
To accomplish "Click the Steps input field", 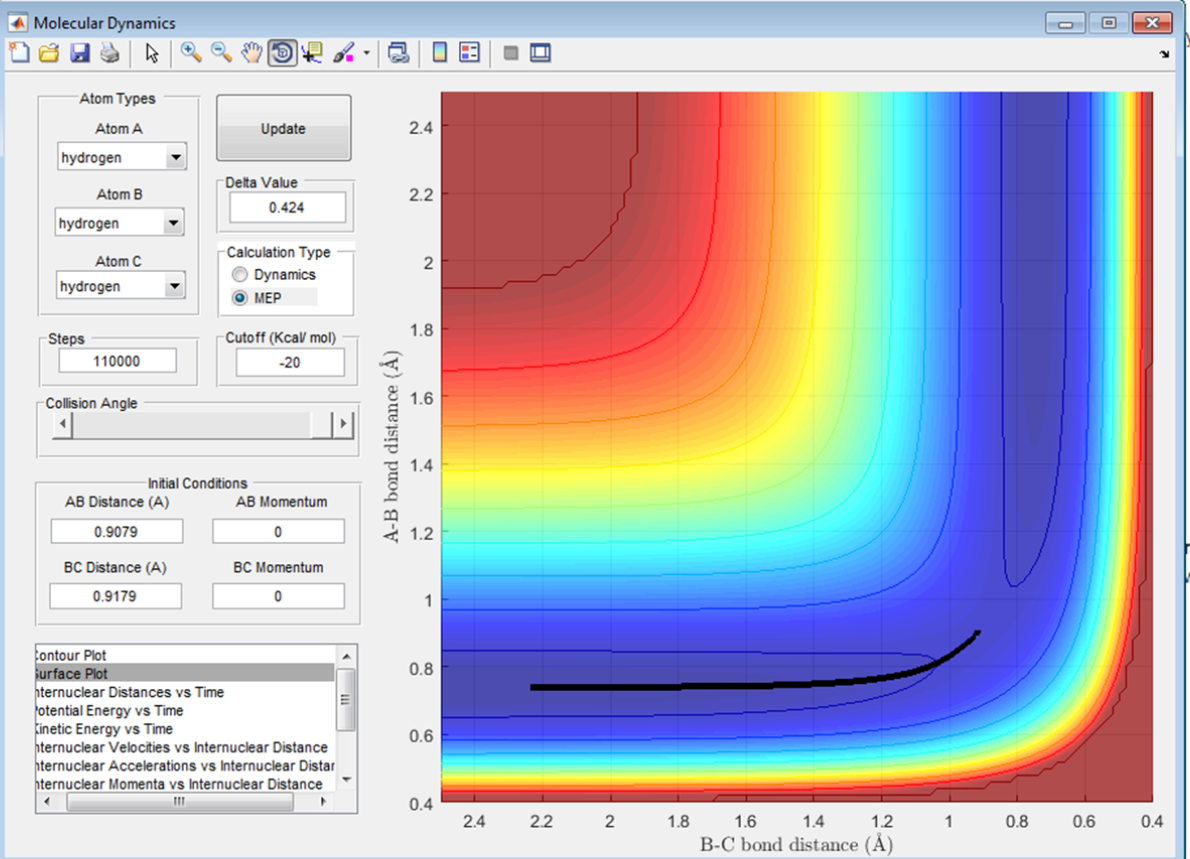I will coord(118,361).
